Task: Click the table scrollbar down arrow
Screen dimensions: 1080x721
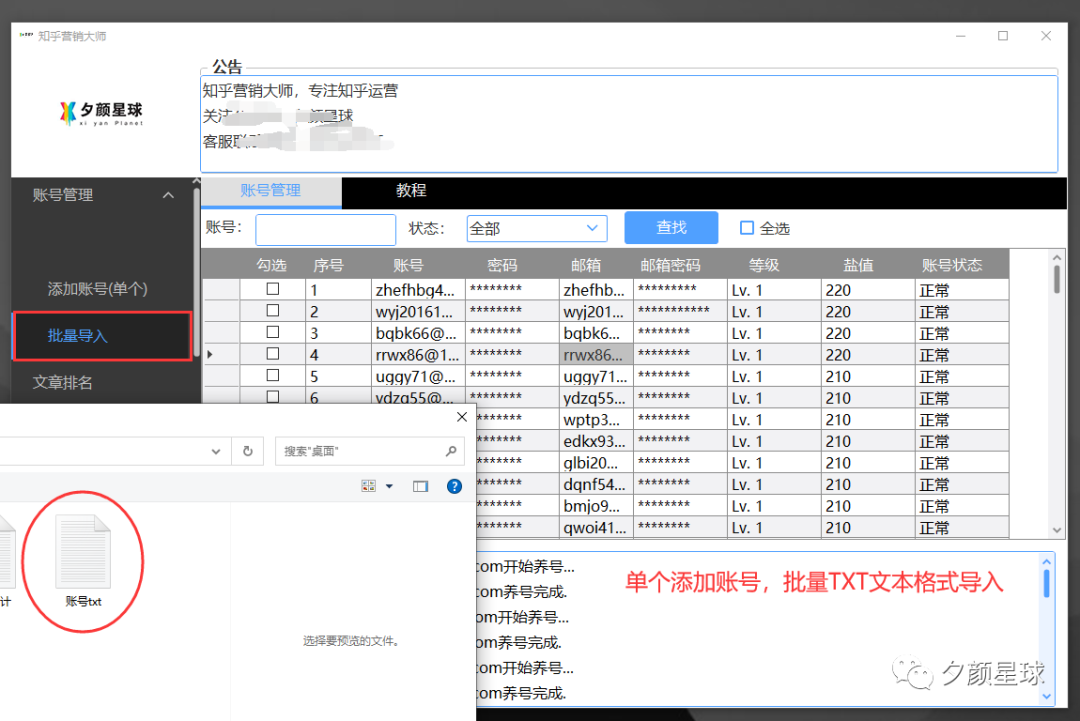Action: pyautogui.click(x=1057, y=530)
